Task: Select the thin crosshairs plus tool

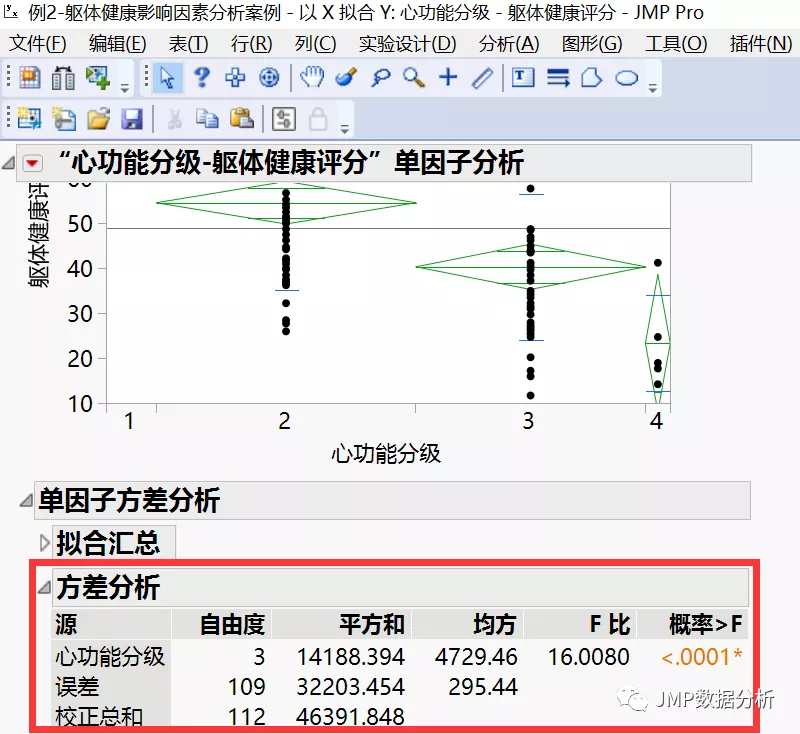Action: pos(448,78)
